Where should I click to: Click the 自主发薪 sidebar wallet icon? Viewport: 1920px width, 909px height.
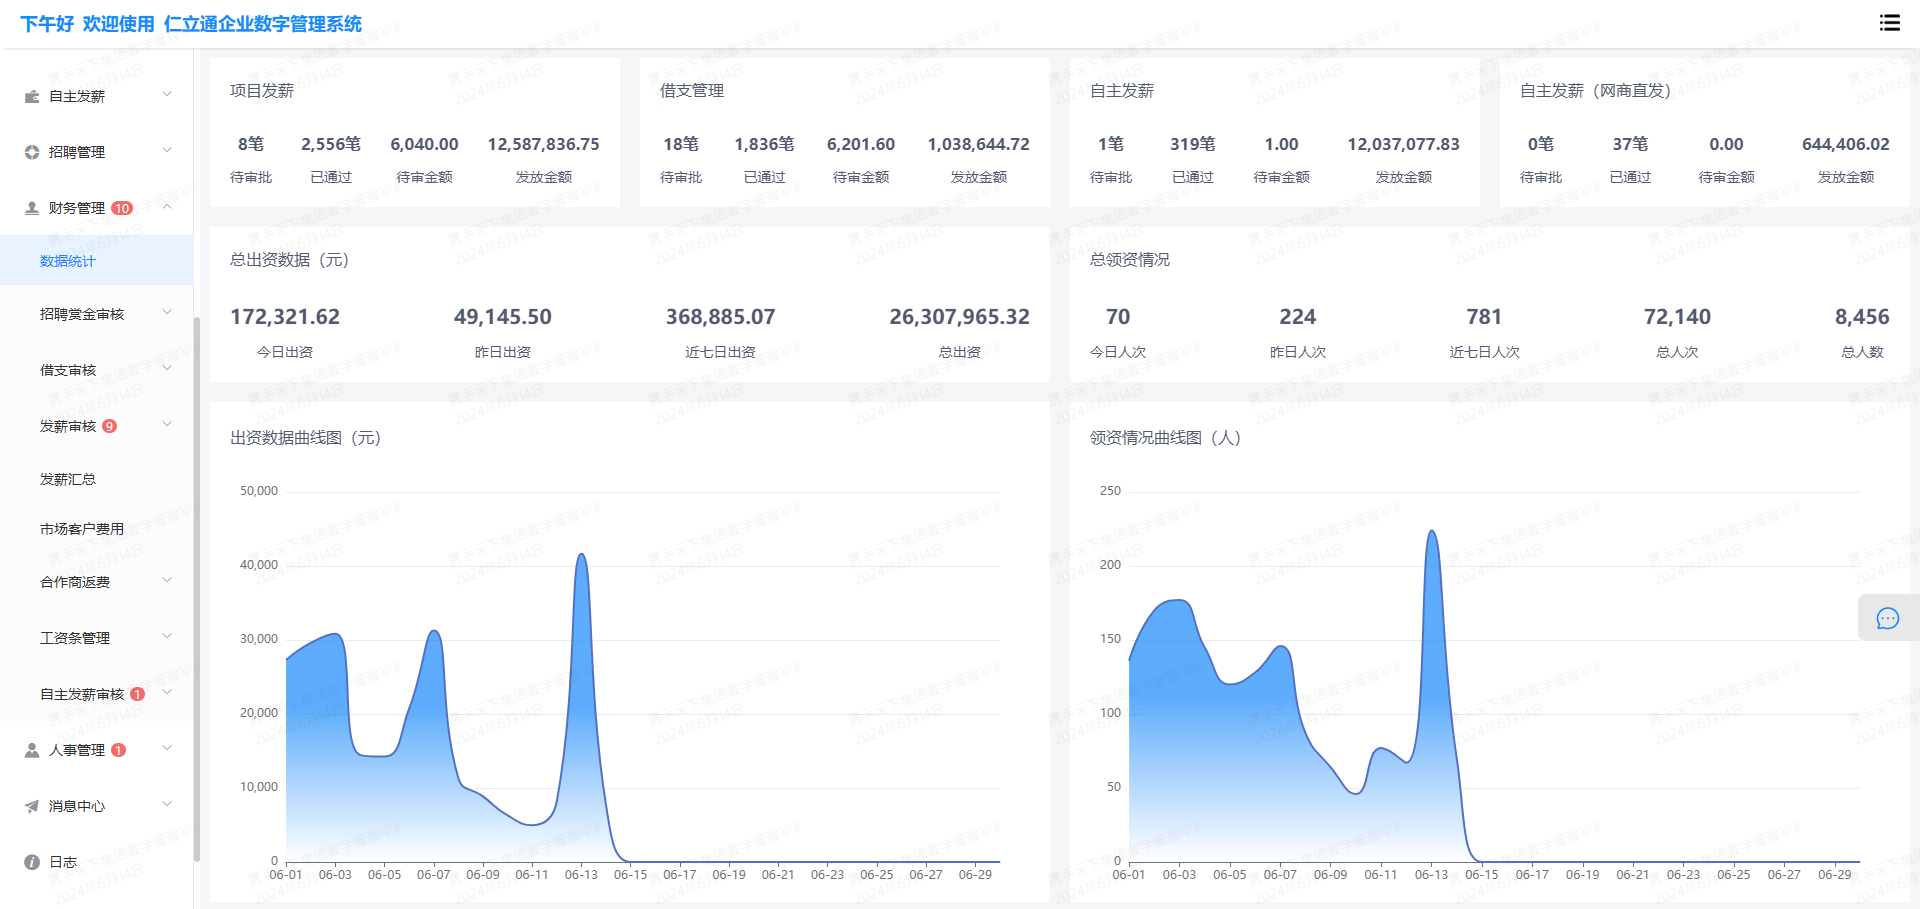click(x=32, y=96)
